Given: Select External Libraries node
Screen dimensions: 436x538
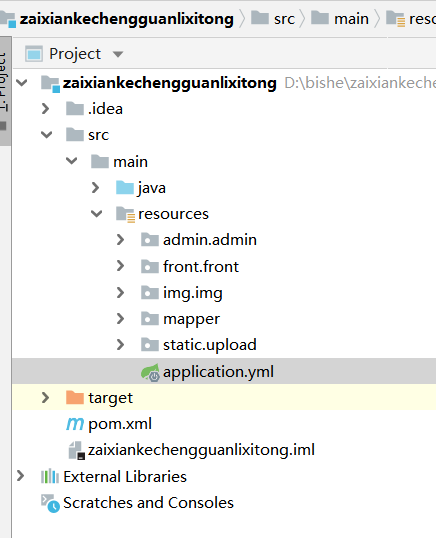Looking at the screenshot, I should [125, 476].
